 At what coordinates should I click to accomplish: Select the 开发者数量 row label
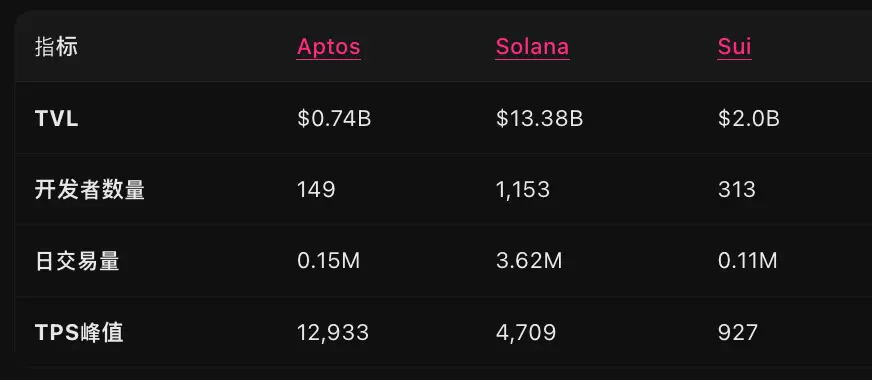90,190
